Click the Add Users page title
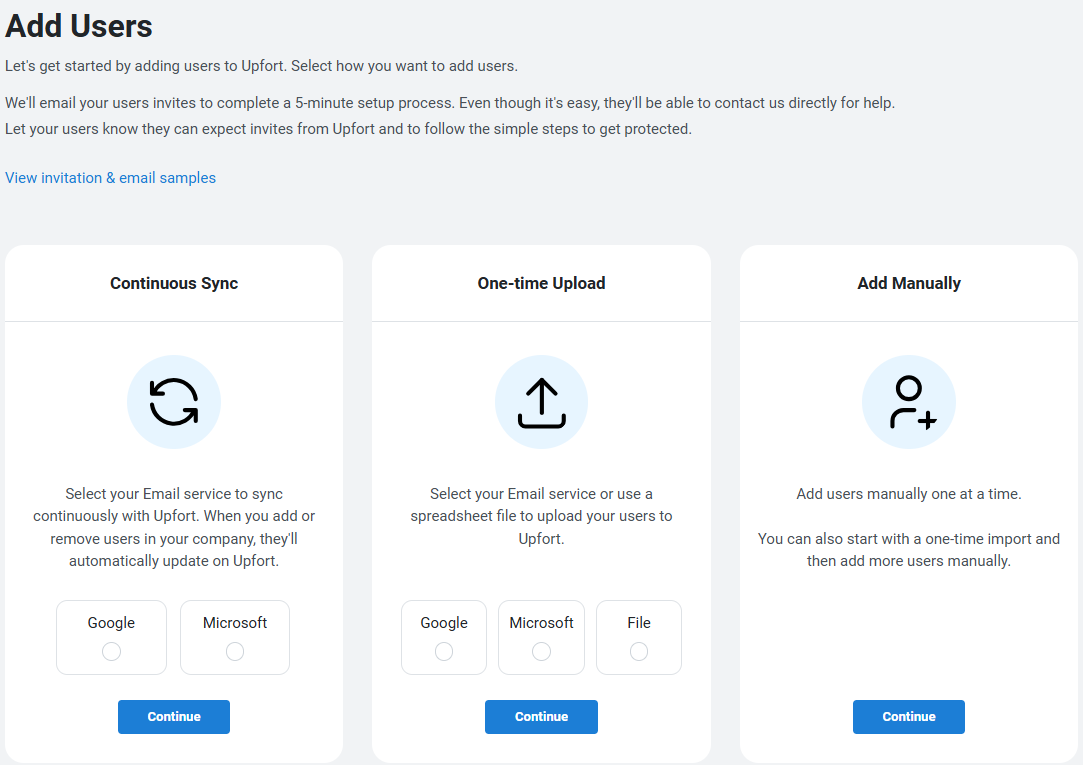1083x765 pixels. point(79,26)
